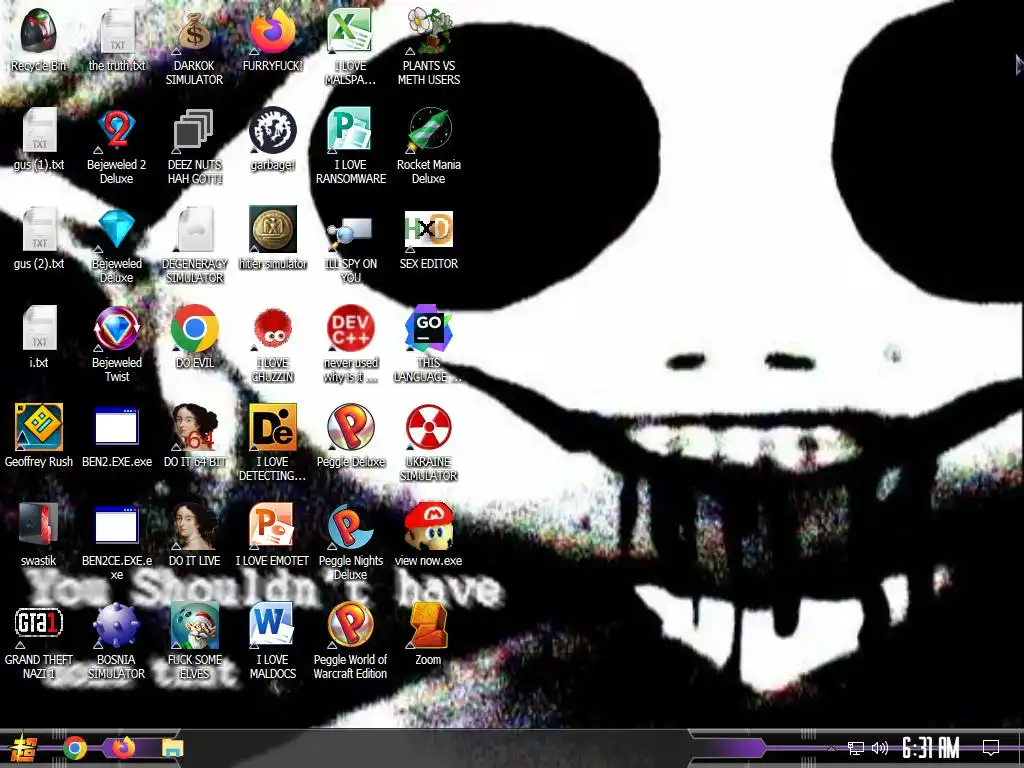Launch Chrome from the taskbar

(x=75, y=748)
